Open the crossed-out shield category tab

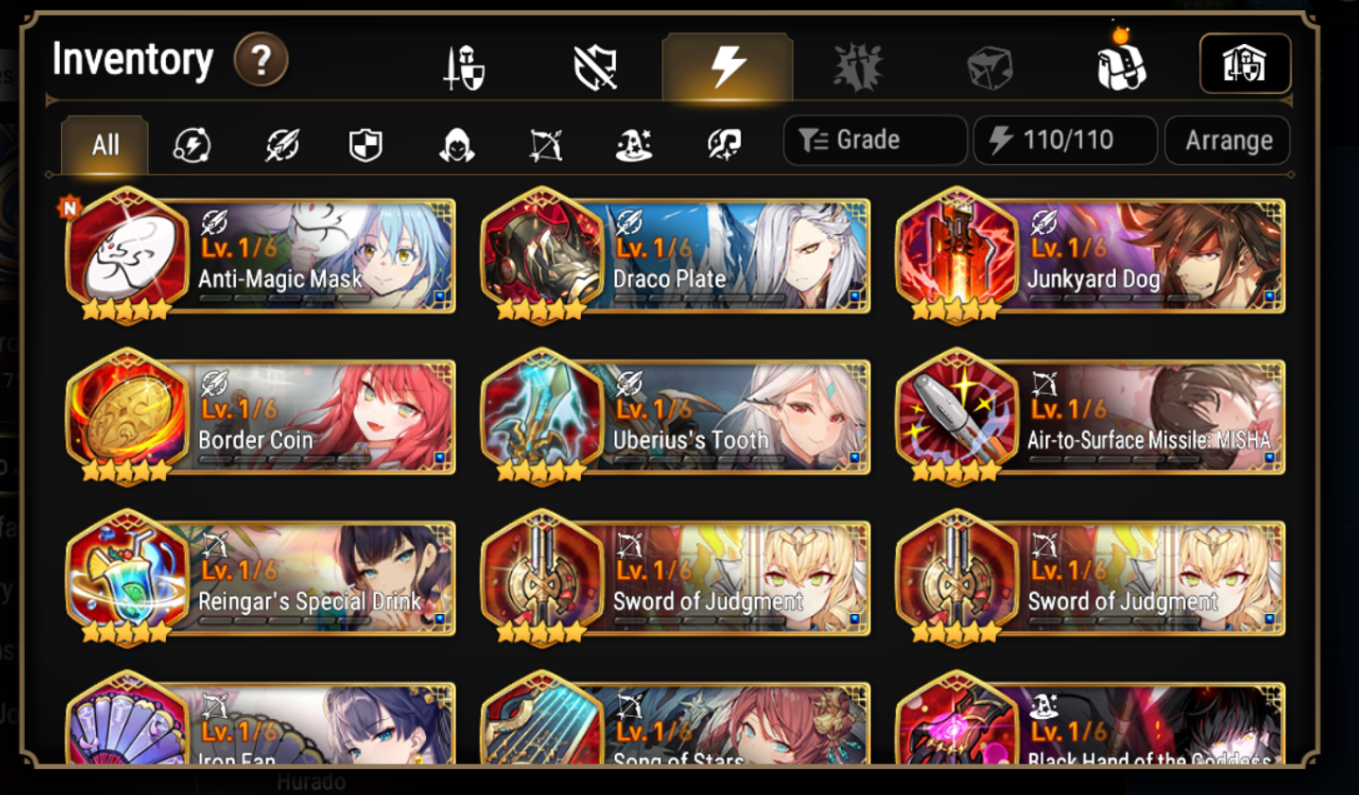coord(595,68)
